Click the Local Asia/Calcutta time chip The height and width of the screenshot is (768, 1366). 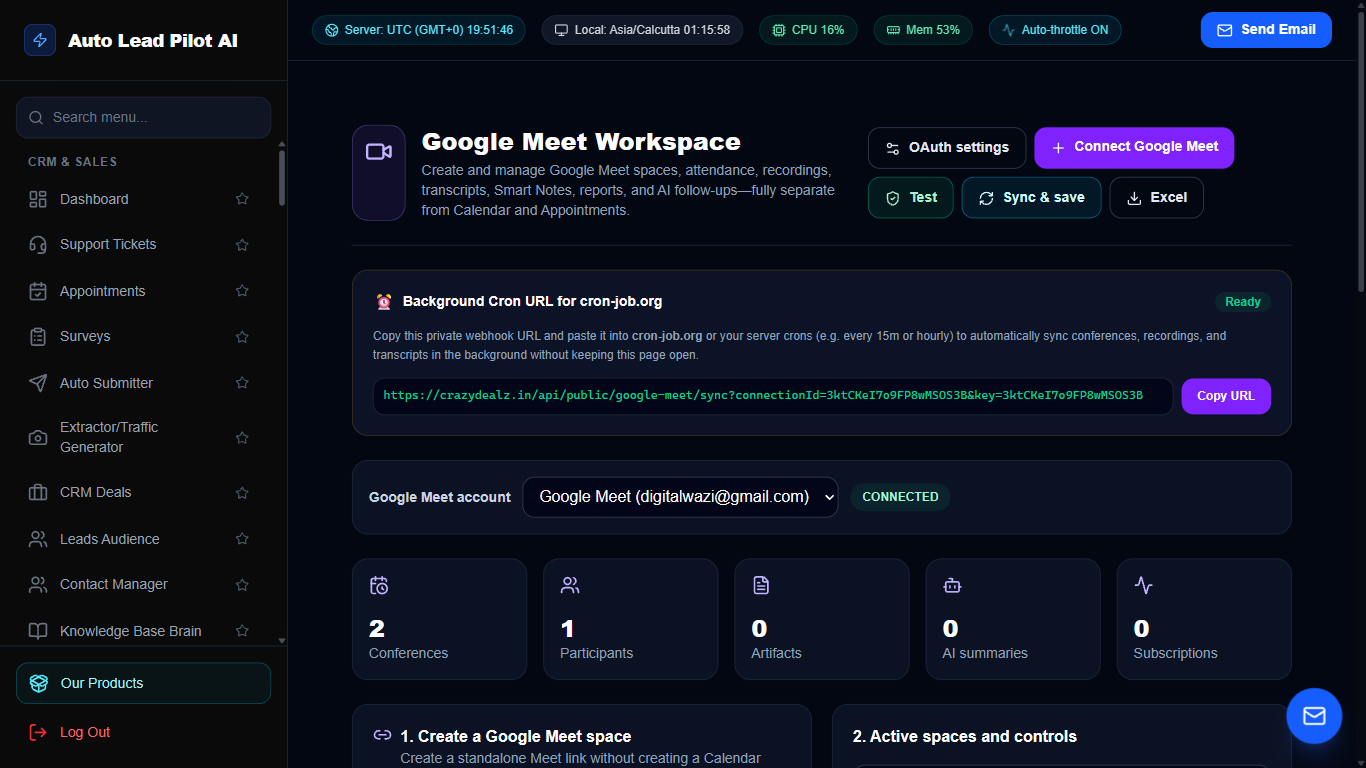[x=642, y=30]
